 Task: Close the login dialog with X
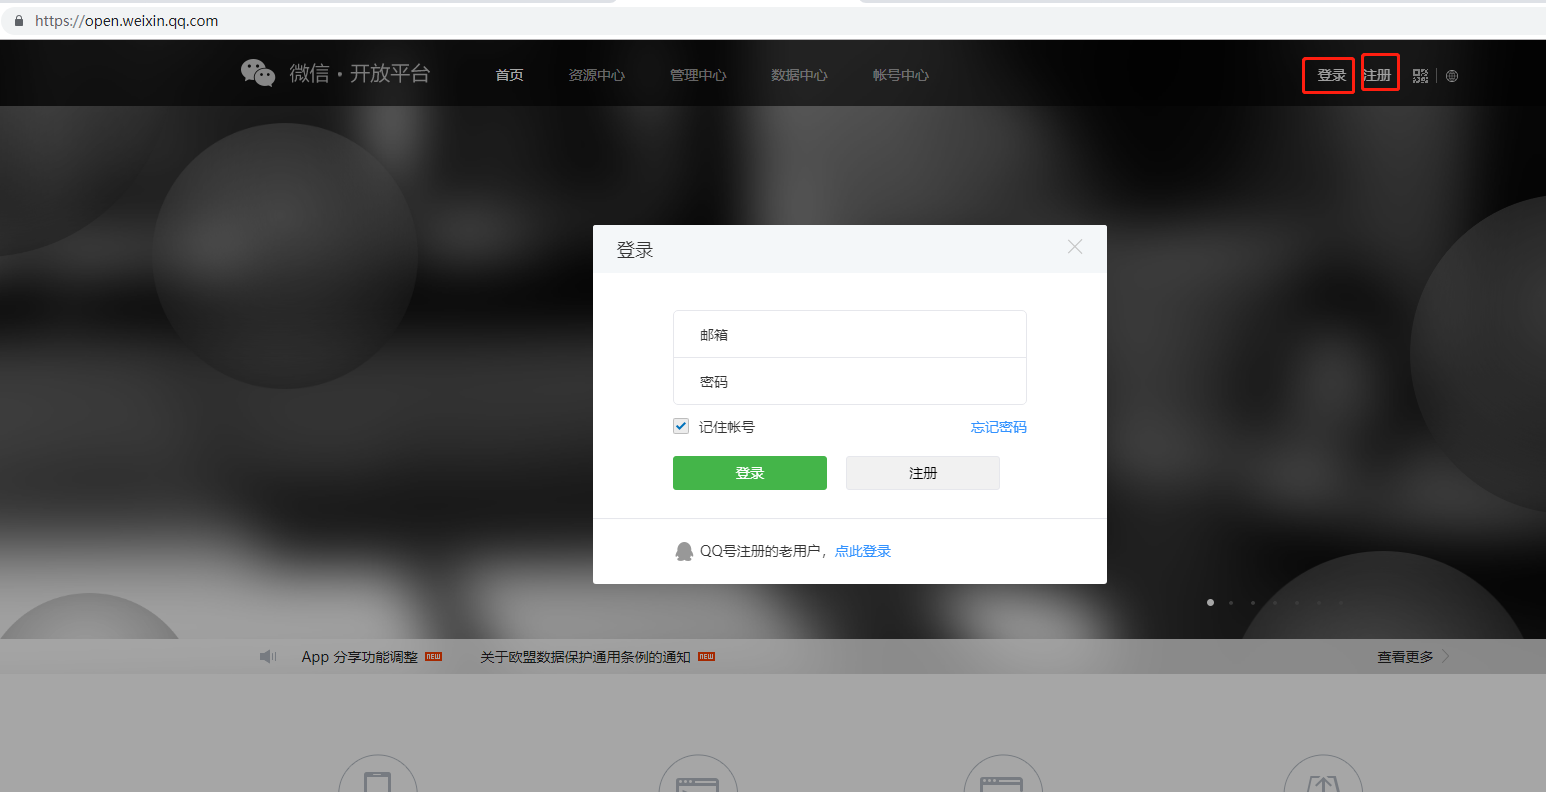pyautogui.click(x=1075, y=247)
